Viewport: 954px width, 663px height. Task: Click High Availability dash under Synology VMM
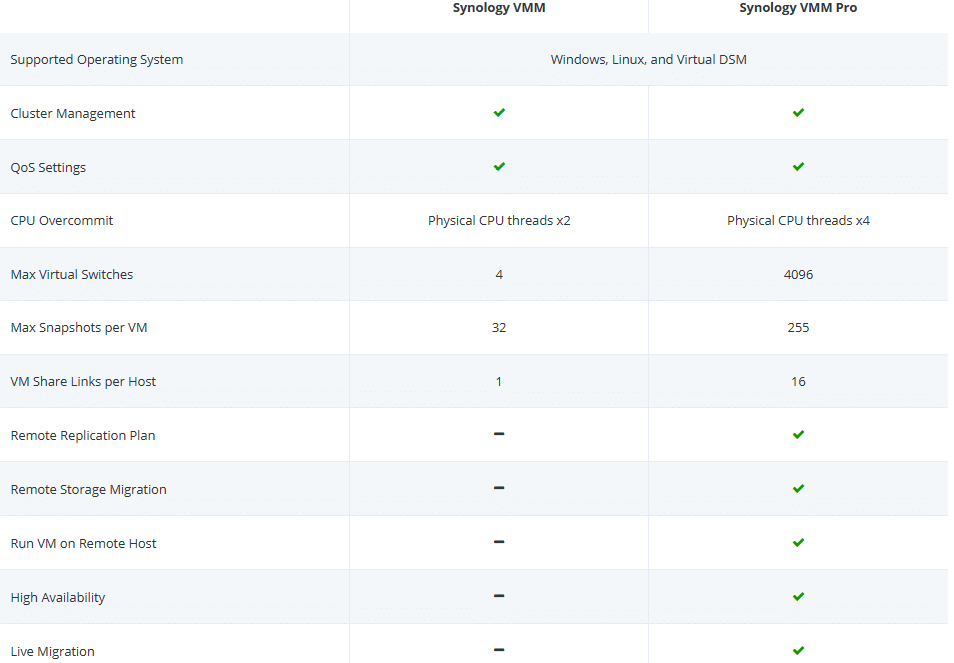click(x=499, y=596)
